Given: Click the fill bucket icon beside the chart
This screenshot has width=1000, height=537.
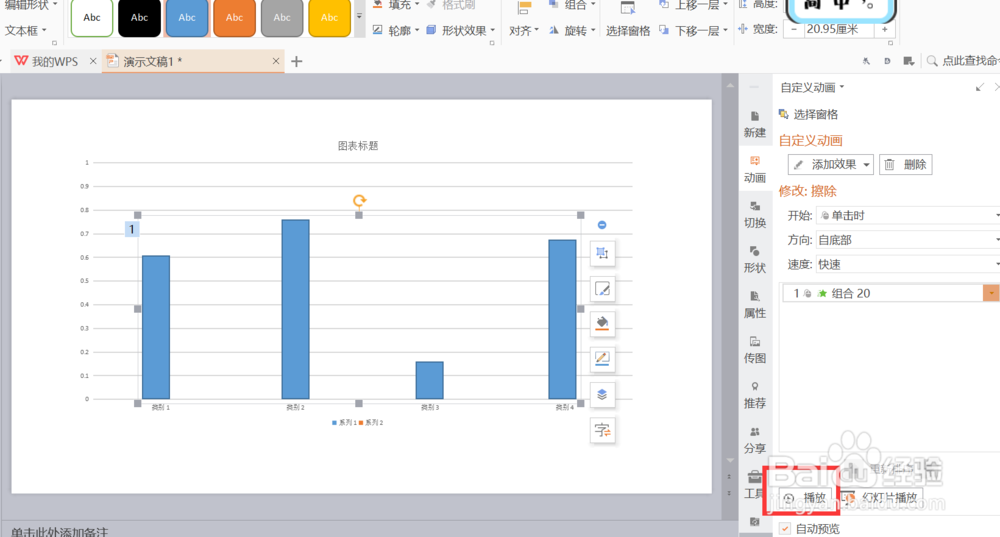Looking at the screenshot, I should point(602,324).
